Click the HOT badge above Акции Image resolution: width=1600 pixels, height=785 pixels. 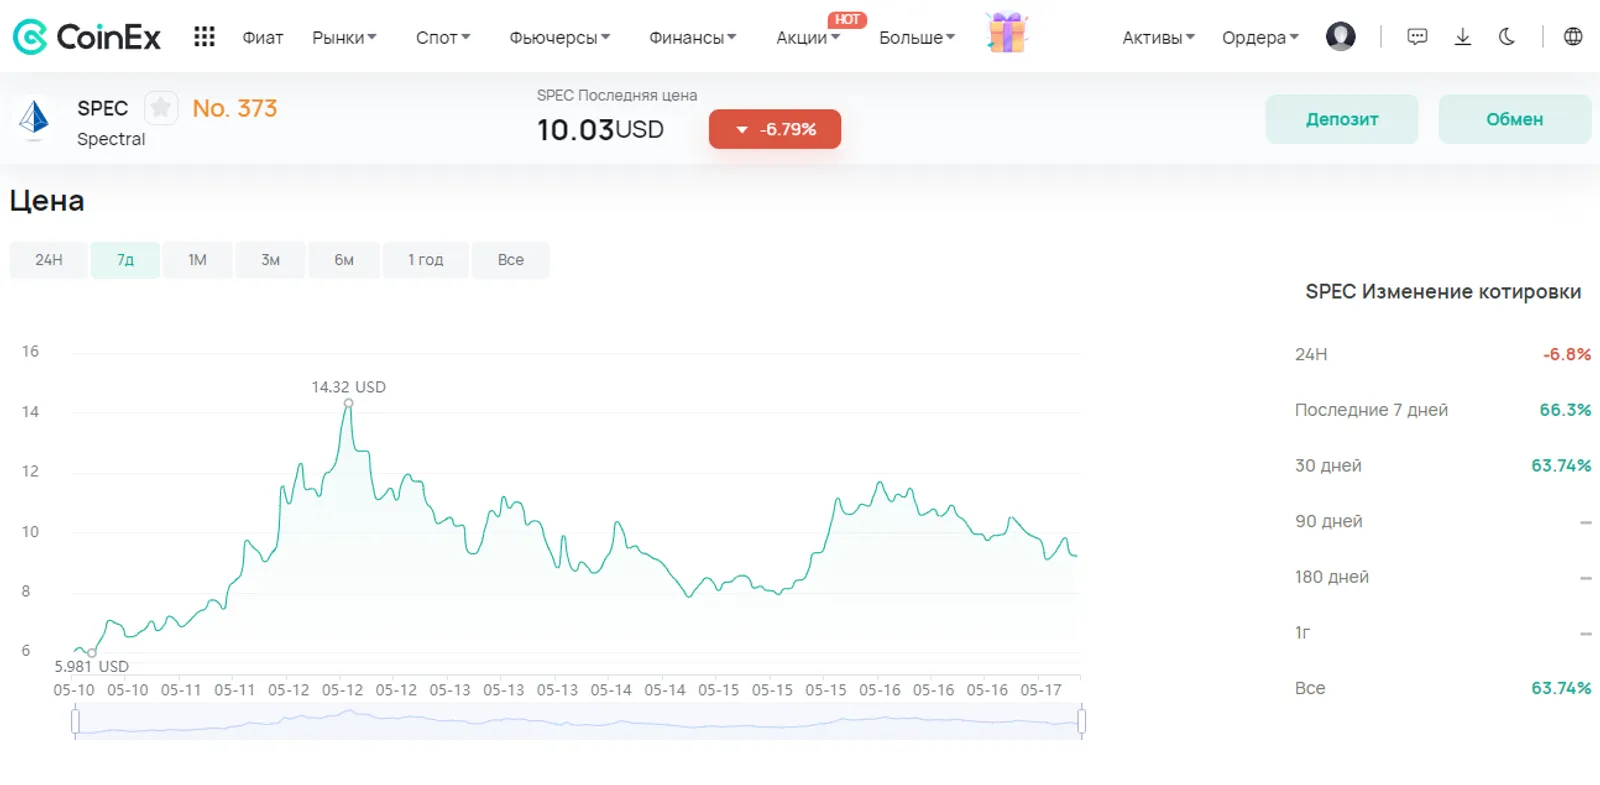[847, 19]
